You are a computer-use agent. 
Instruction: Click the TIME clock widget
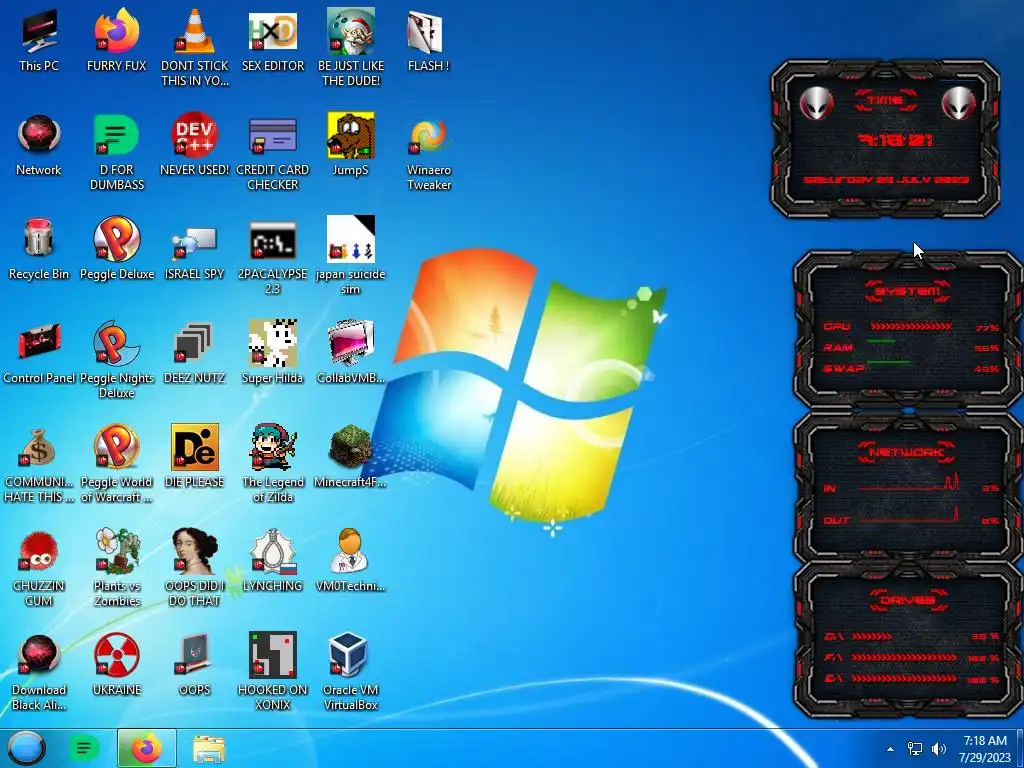886,139
